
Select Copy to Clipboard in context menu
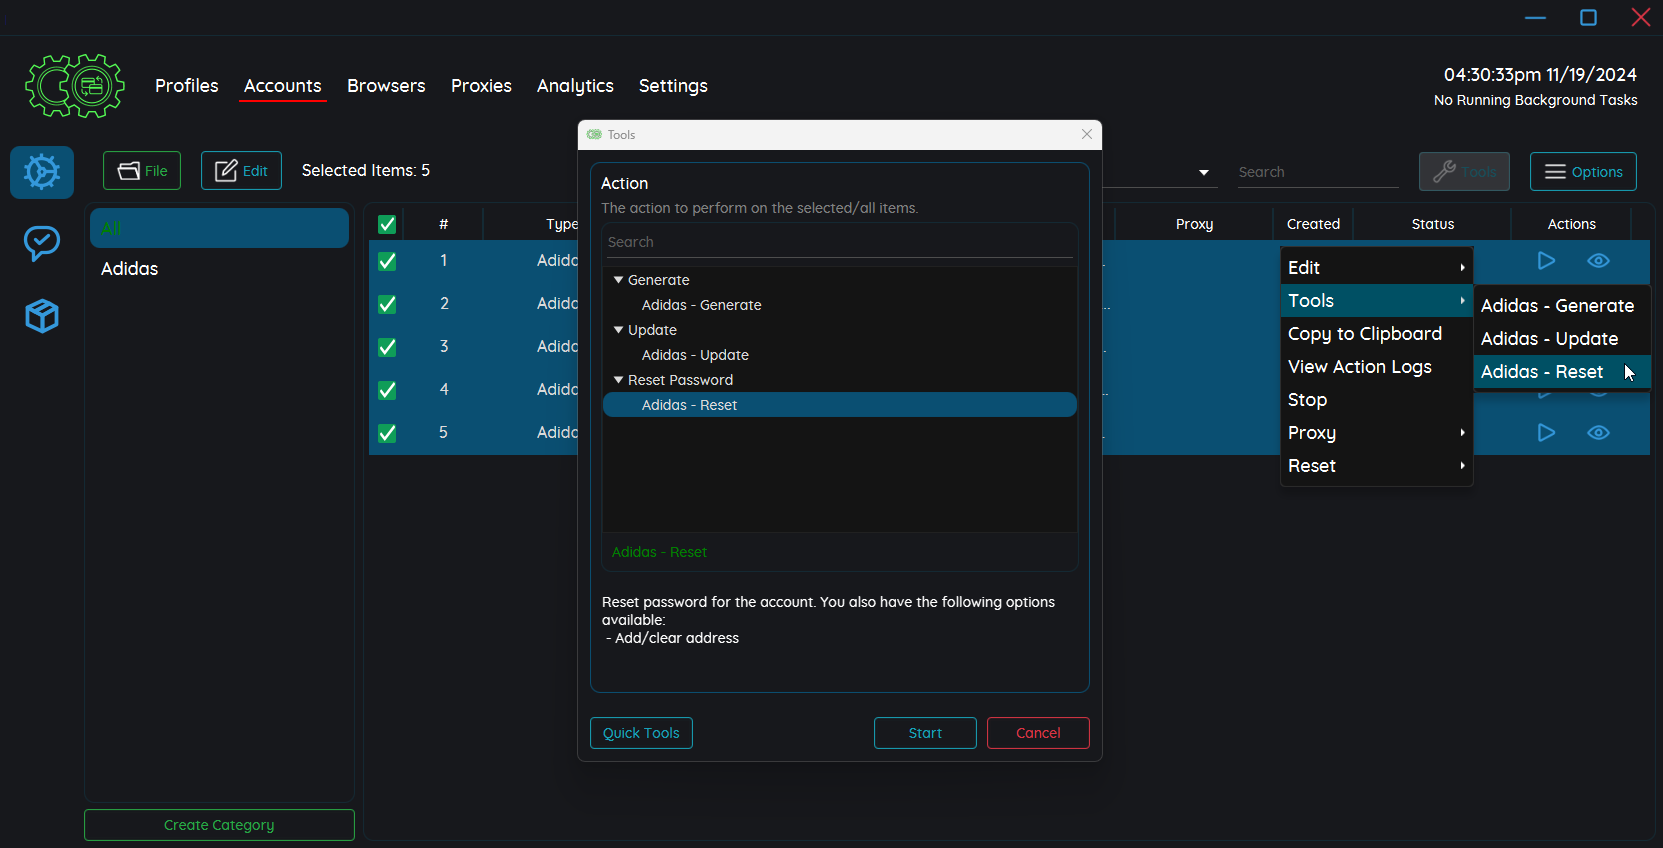1364,334
